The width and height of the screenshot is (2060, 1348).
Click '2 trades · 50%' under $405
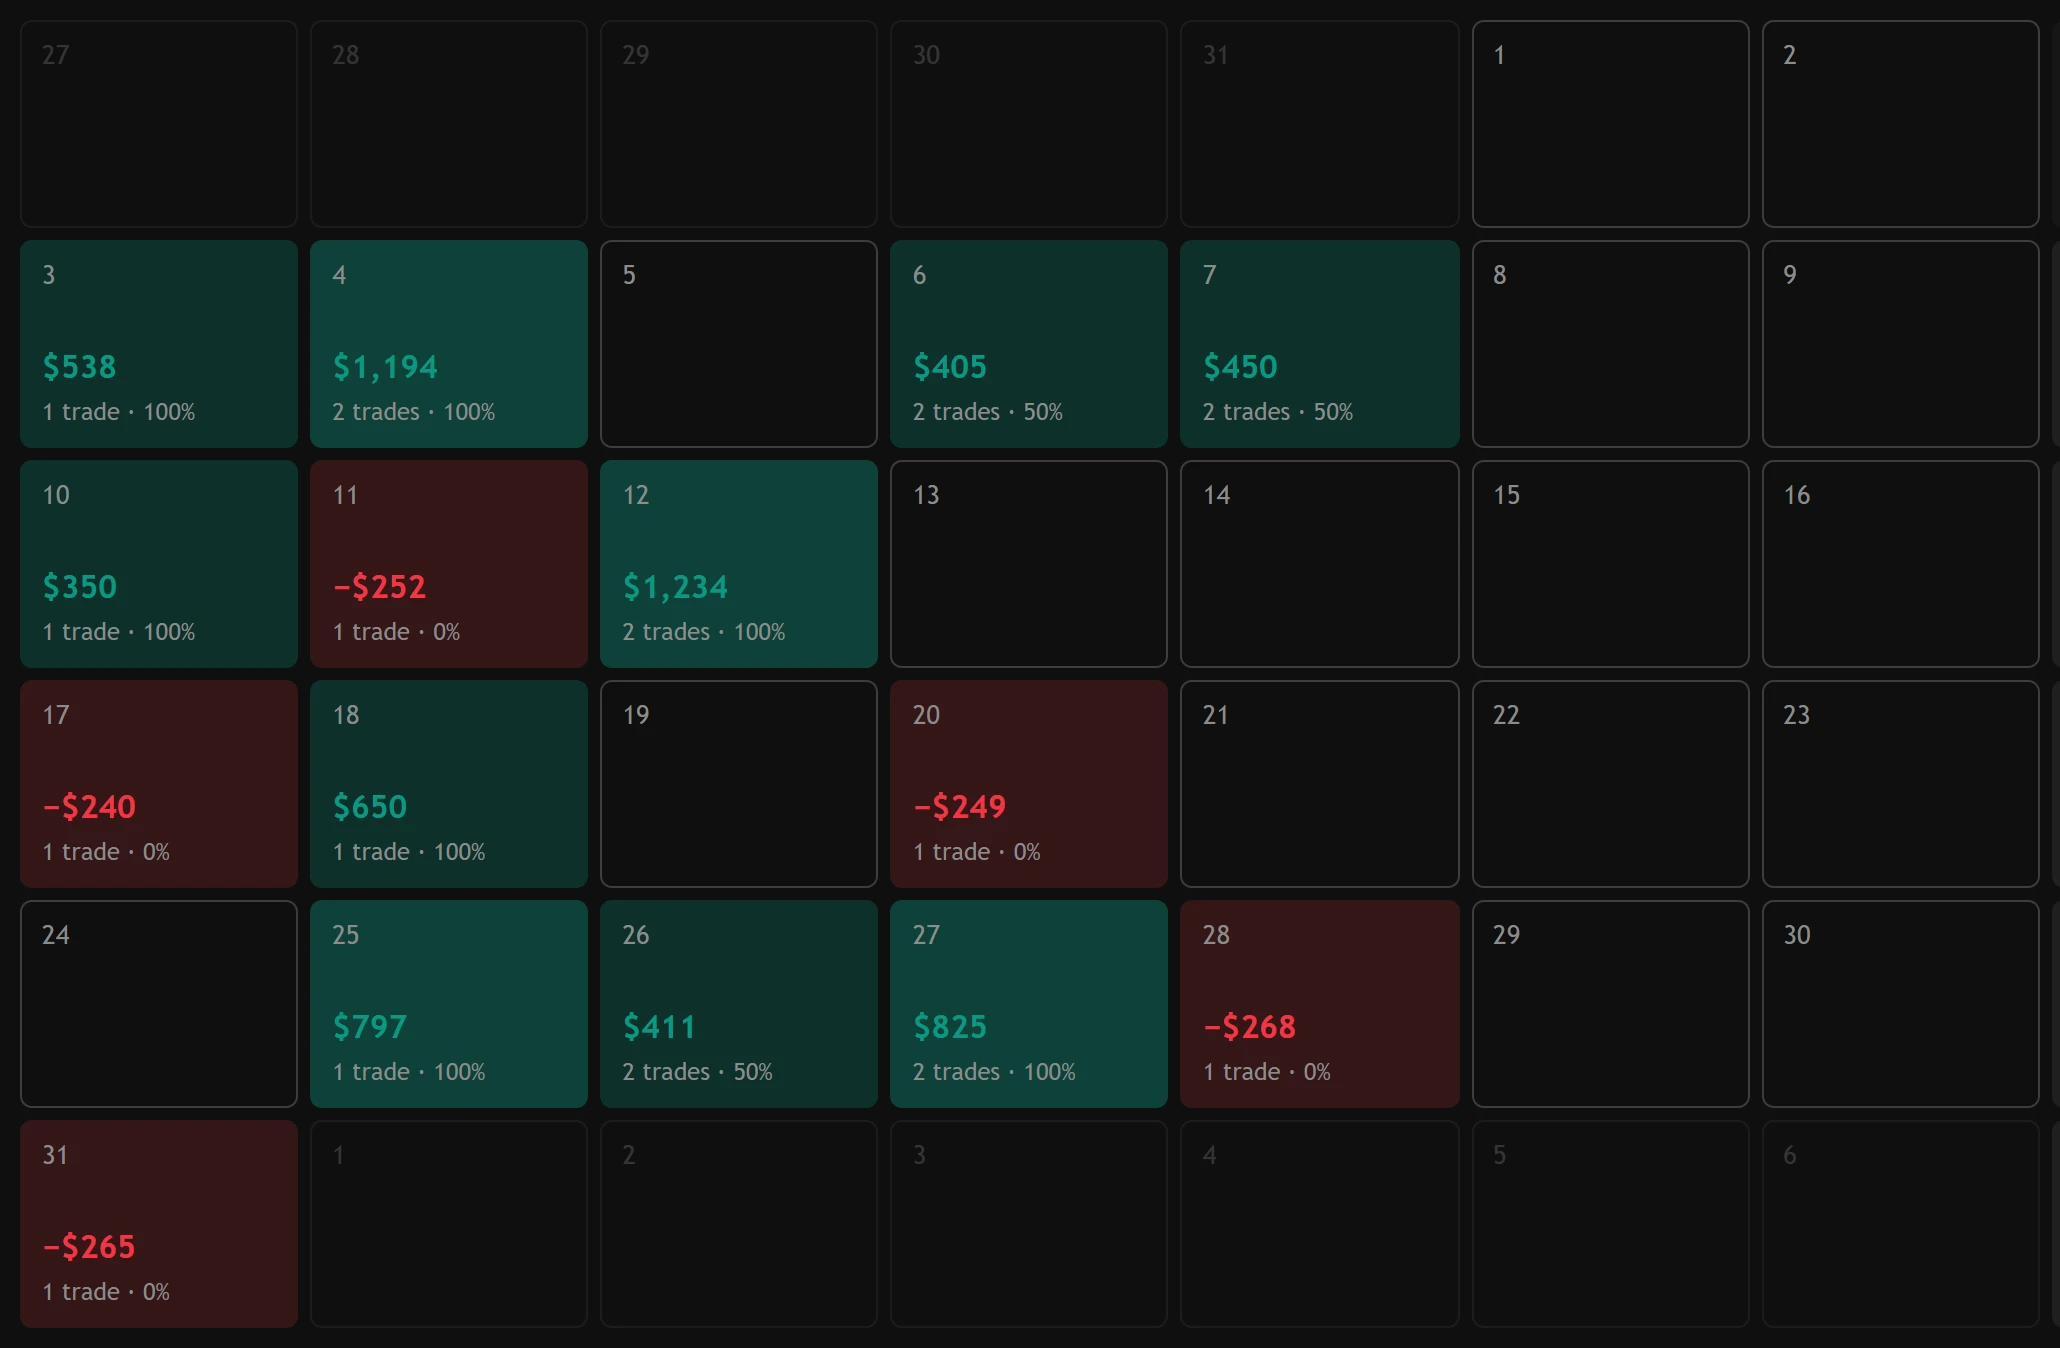tap(988, 412)
